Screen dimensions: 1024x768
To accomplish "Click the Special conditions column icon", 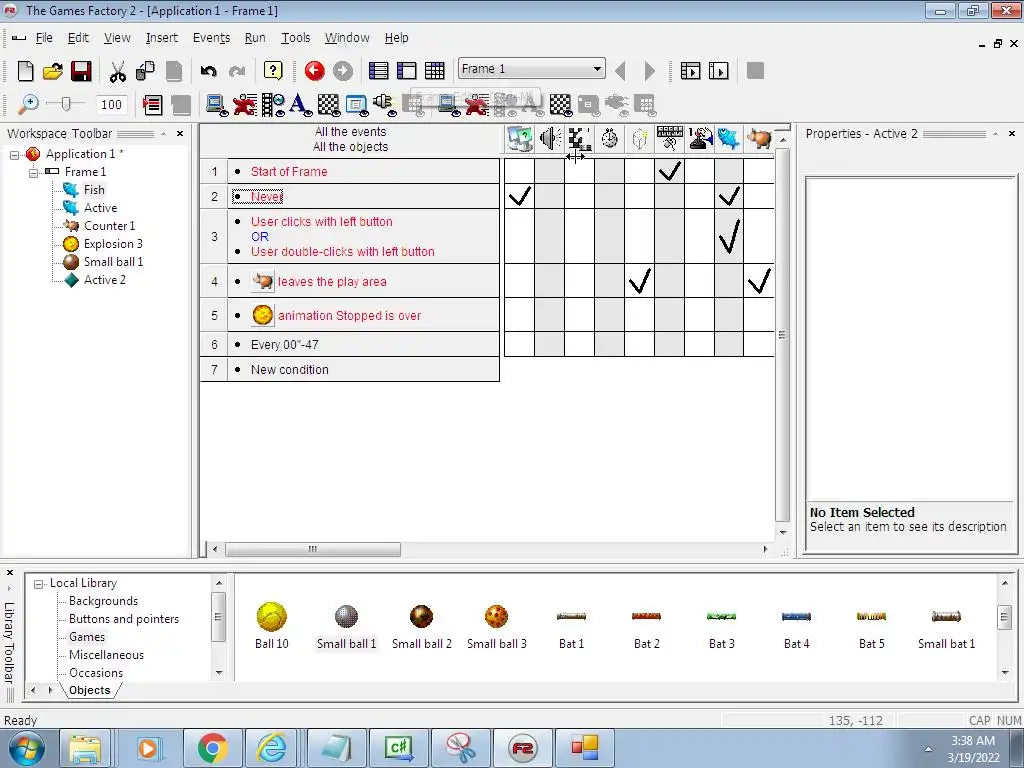I will click(519, 138).
